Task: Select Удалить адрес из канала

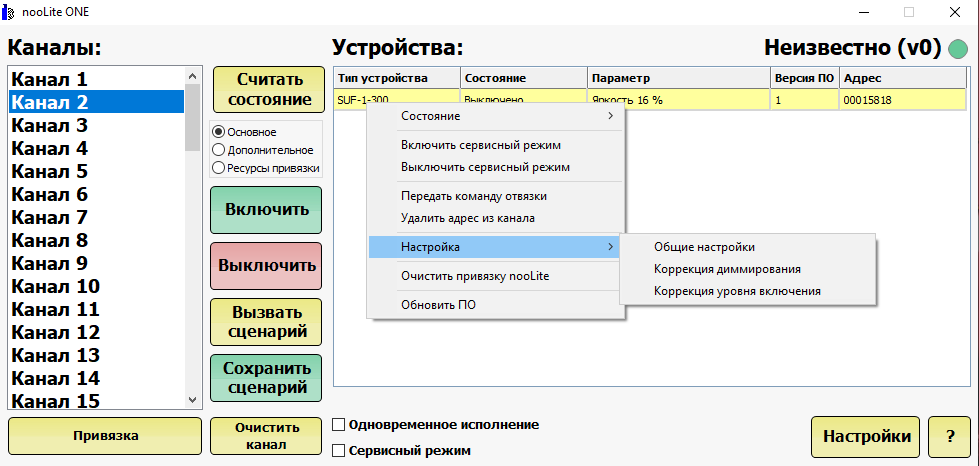Action: pos(496,219)
